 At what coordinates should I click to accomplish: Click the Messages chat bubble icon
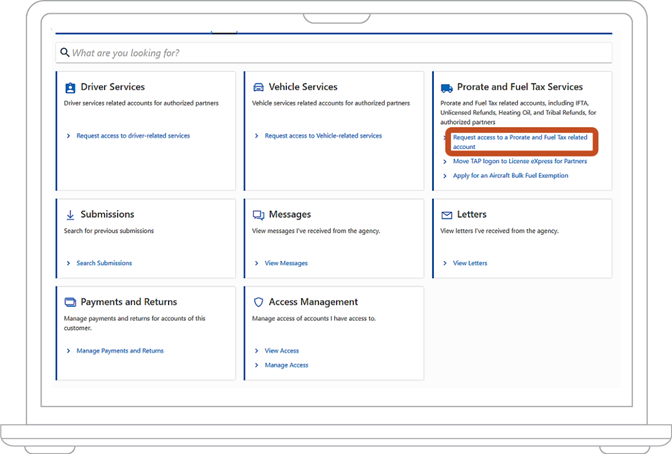(x=258, y=215)
